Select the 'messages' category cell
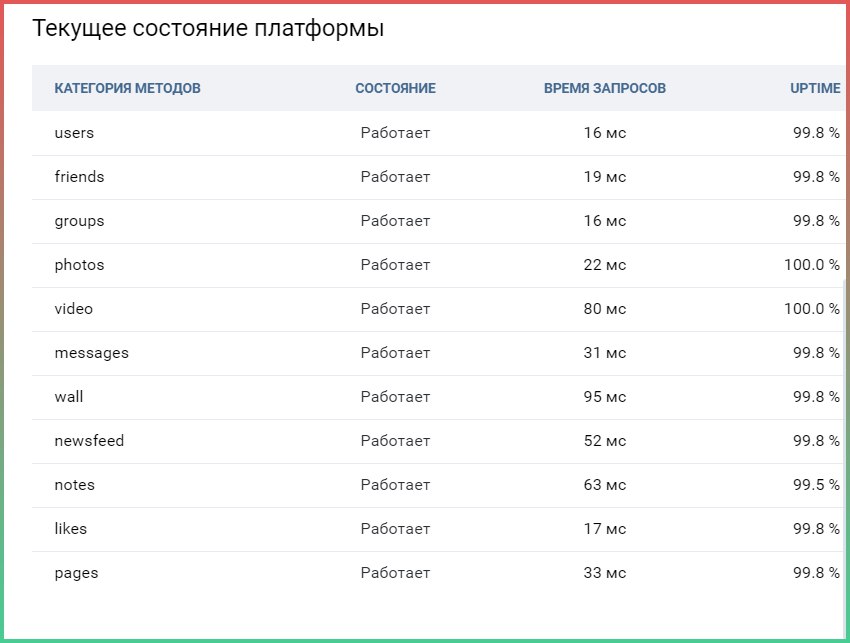The image size is (850, 643). pyautogui.click(x=92, y=353)
